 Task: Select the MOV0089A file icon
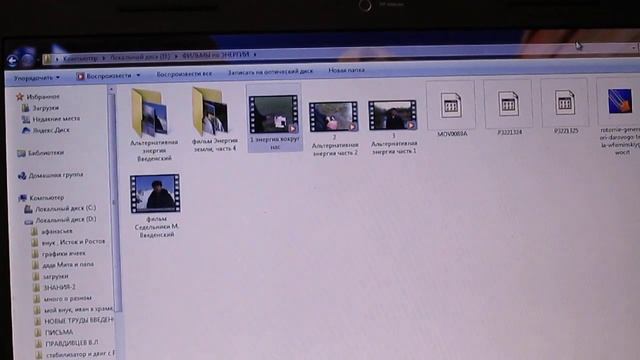(451, 105)
